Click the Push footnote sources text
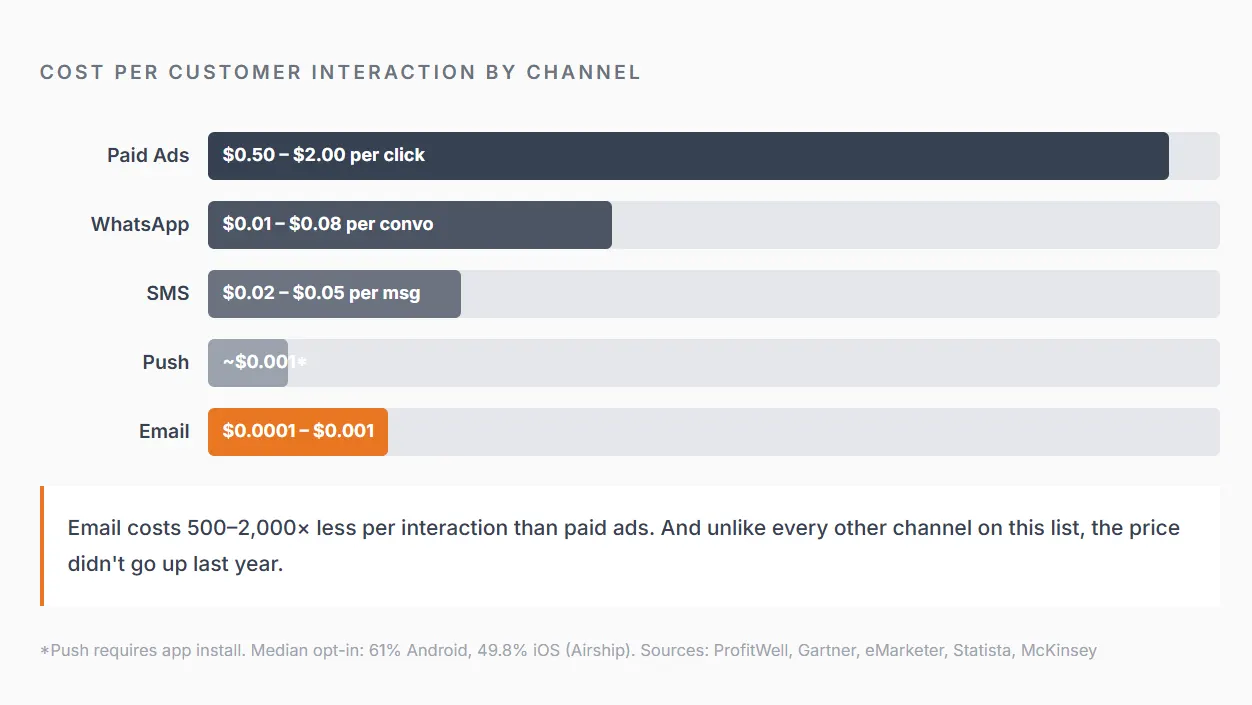Image resolution: width=1252 pixels, height=705 pixels. point(568,650)
